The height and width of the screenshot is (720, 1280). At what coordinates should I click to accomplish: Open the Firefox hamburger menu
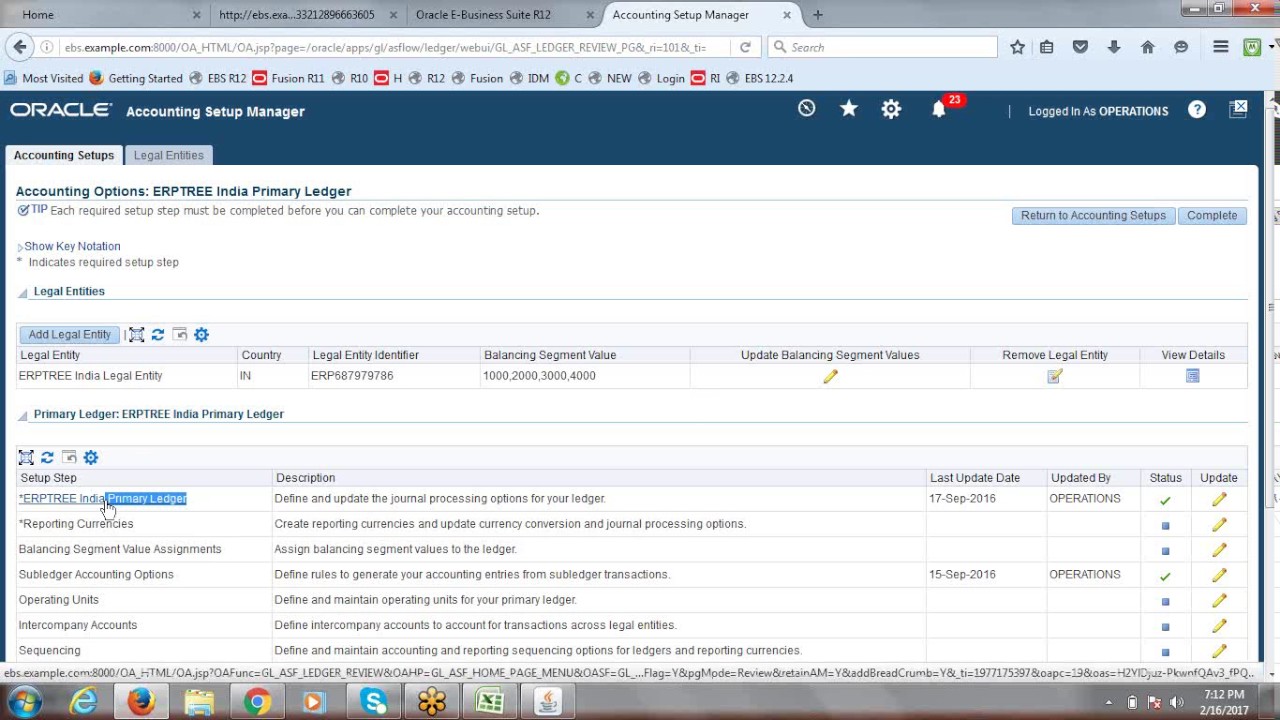point(1220,47)
